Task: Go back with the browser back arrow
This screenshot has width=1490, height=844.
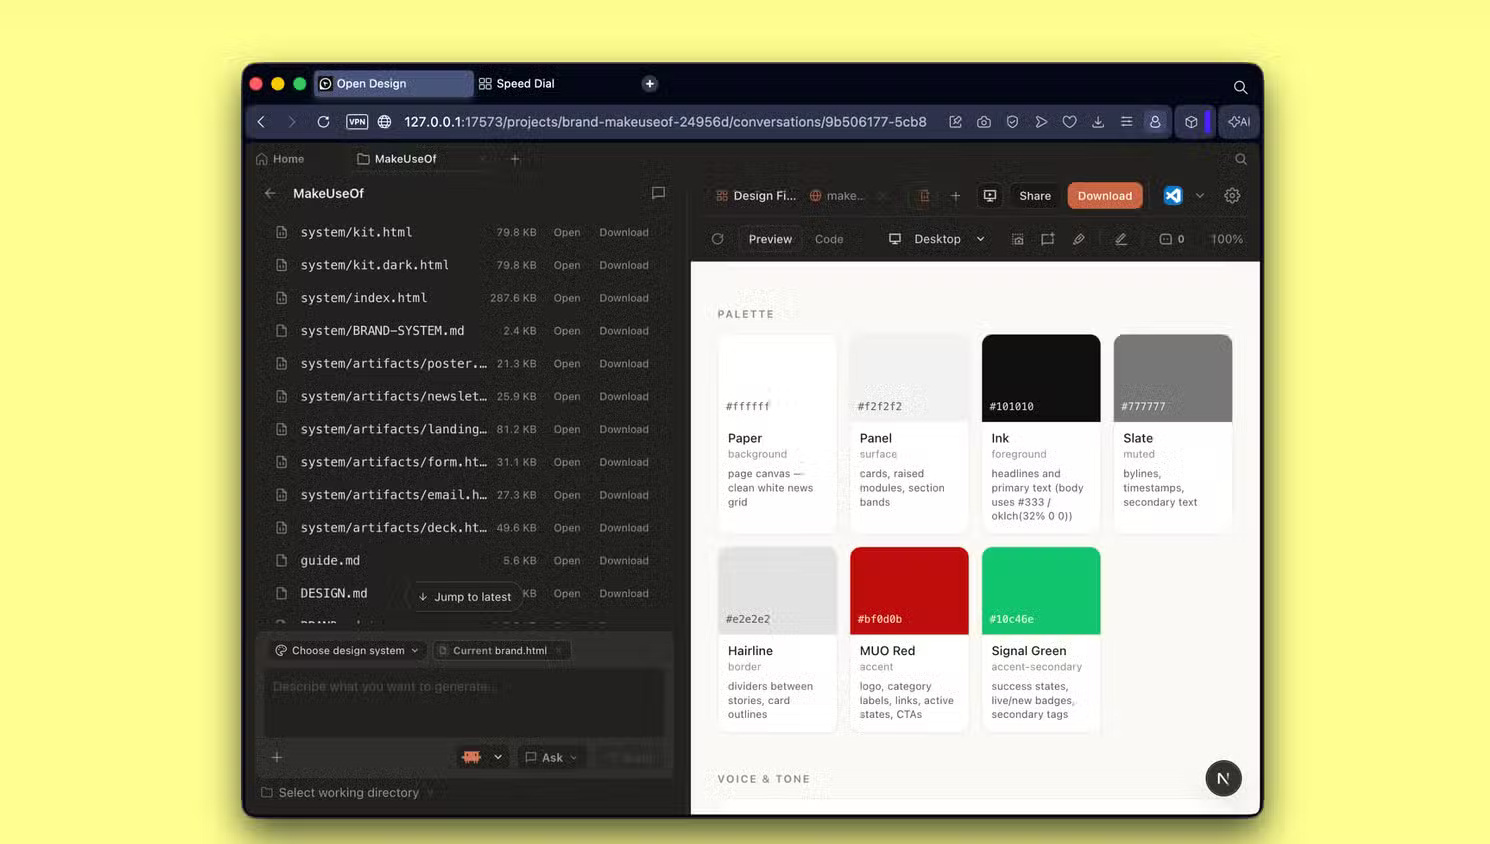Action: pyautogui.click(x=261, y=122)
